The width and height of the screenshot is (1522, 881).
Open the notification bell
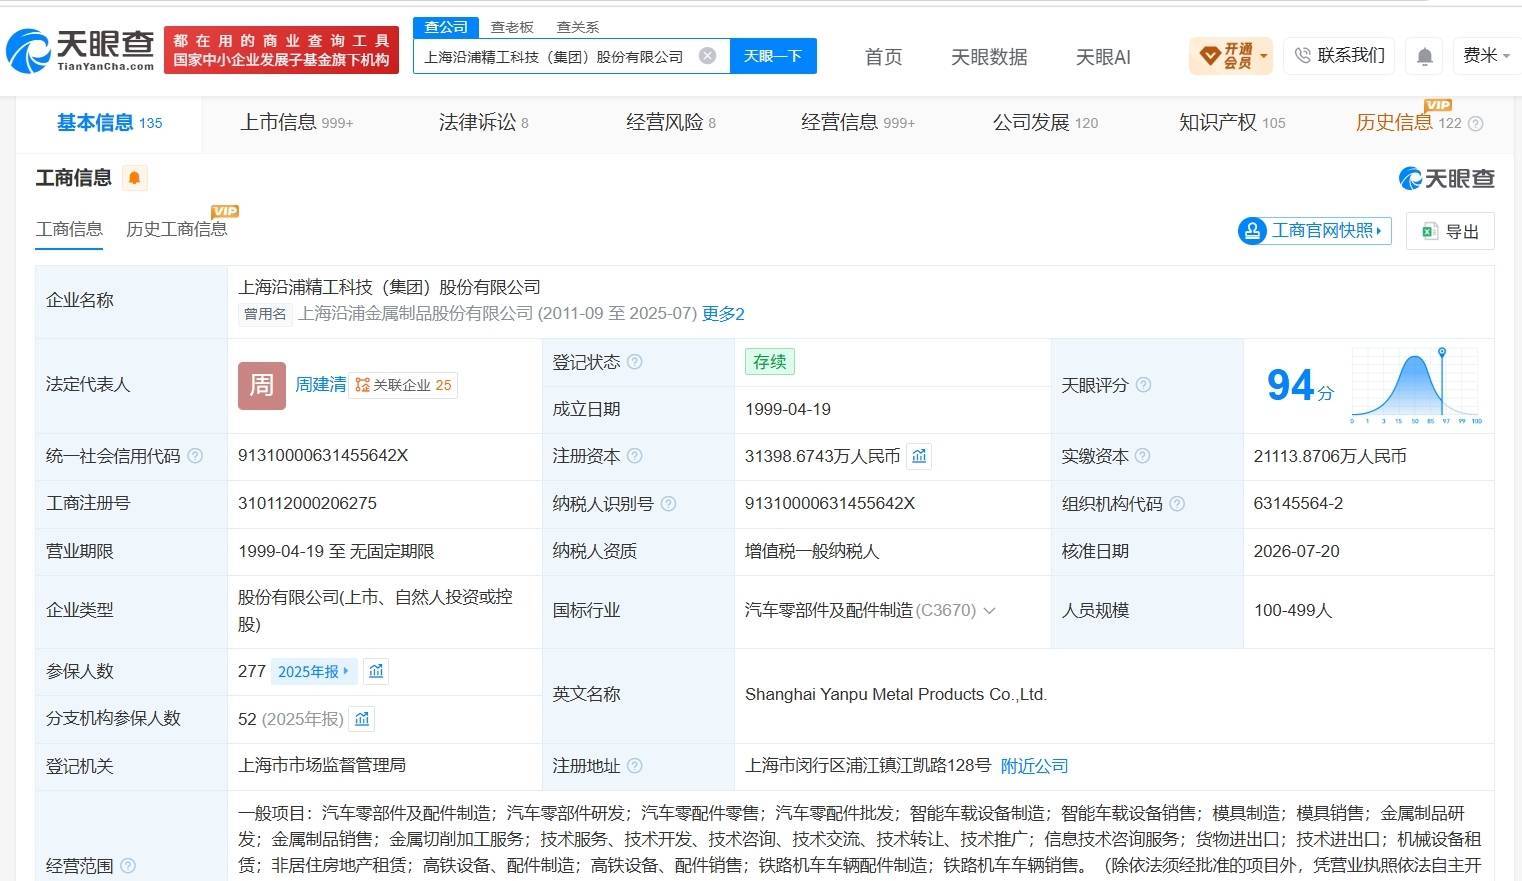pyautogui.click(x=1425, y=57)
